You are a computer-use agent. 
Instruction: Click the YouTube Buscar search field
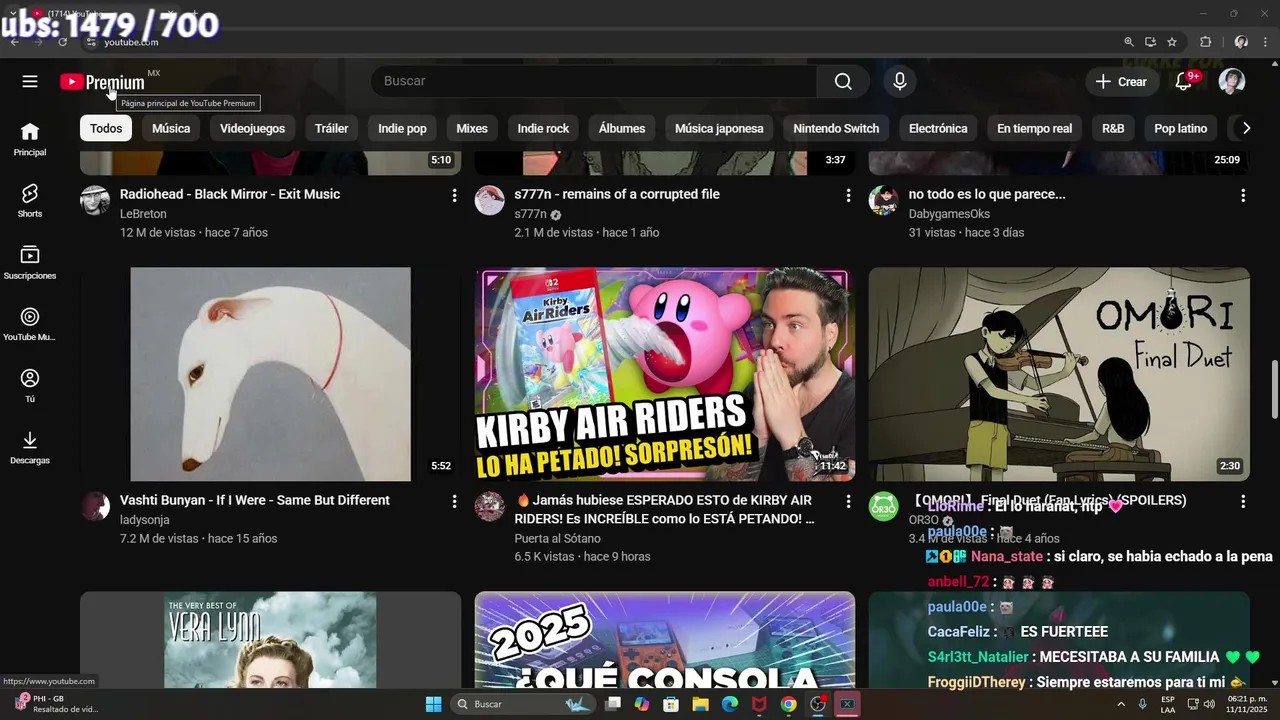point(594,81)
